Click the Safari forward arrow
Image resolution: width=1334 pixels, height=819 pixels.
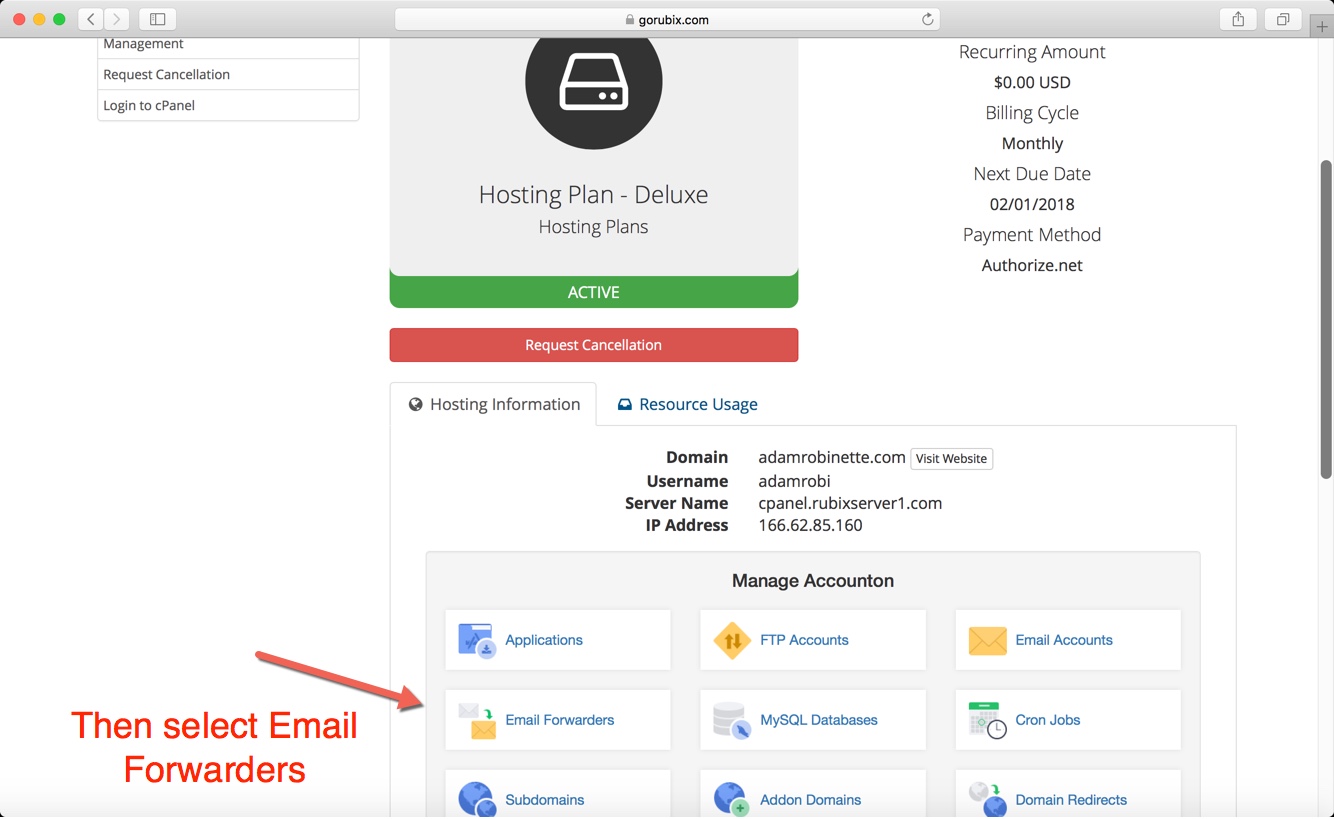117,19
